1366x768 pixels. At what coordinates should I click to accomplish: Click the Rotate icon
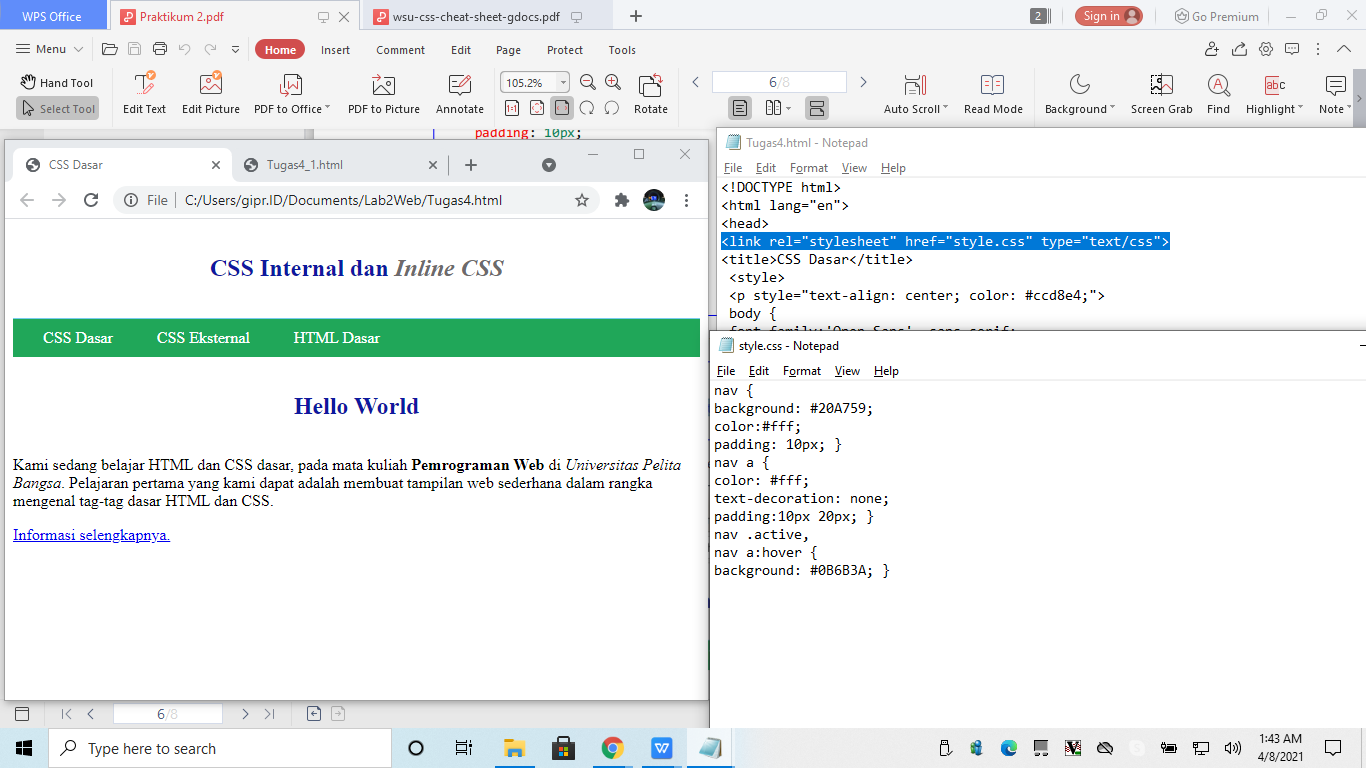(651, 92)
